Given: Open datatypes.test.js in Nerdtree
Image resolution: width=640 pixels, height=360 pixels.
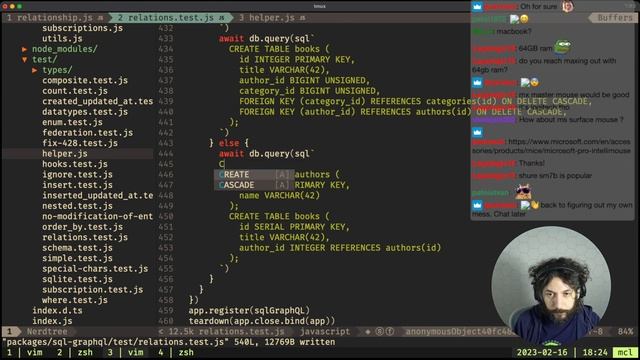Looking at the screenshot, I should [x=85, y=112].
